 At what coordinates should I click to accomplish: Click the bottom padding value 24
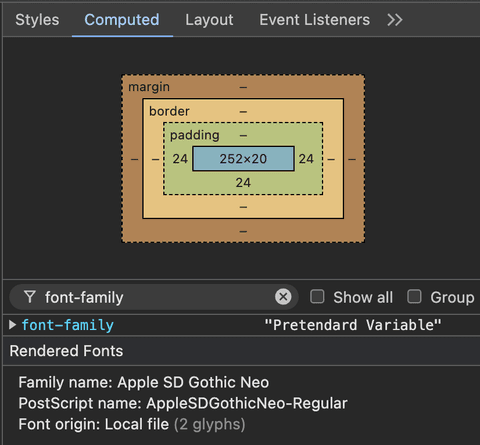tap(243, 183)
